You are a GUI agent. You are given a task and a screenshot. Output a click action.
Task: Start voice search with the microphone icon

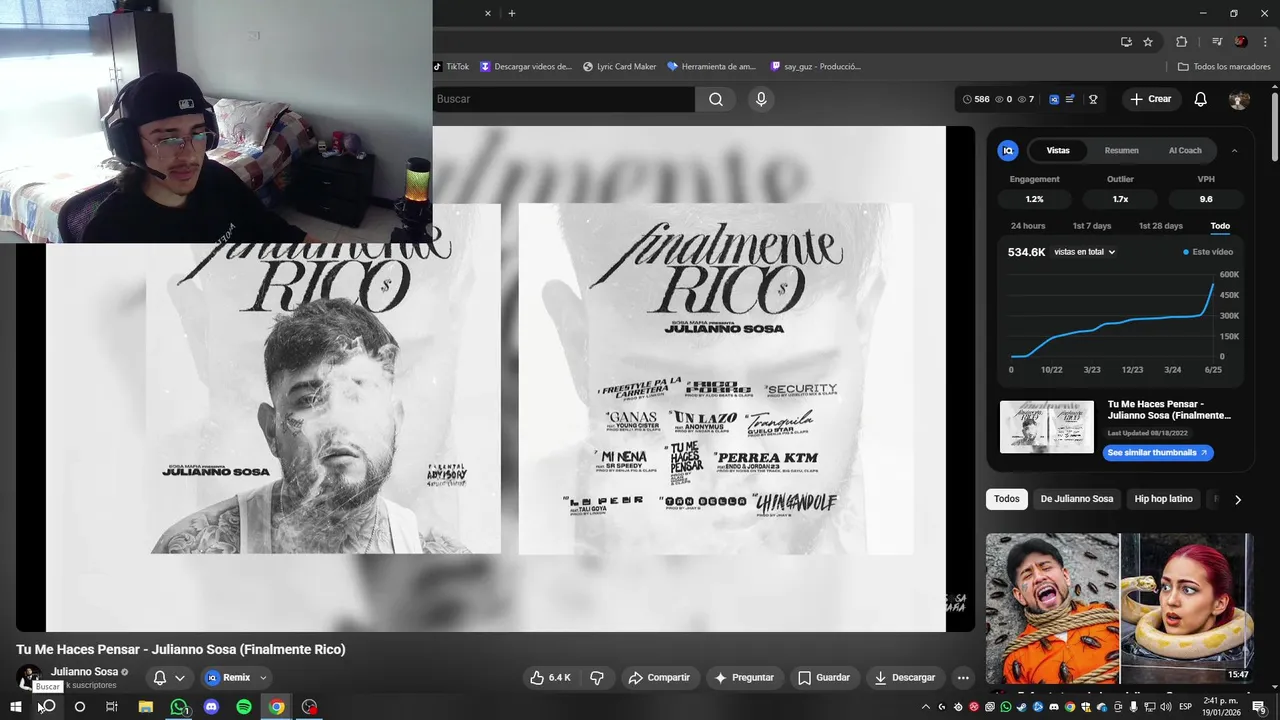(761, 99)
